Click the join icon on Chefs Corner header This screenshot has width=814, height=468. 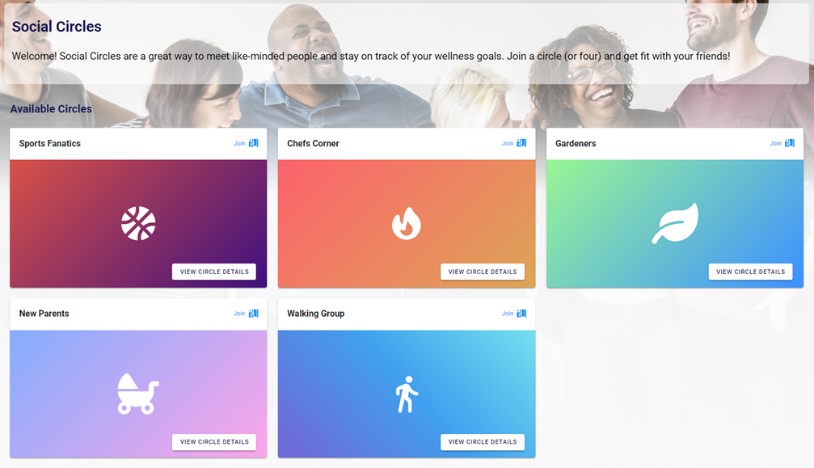[x=522, y=143]
